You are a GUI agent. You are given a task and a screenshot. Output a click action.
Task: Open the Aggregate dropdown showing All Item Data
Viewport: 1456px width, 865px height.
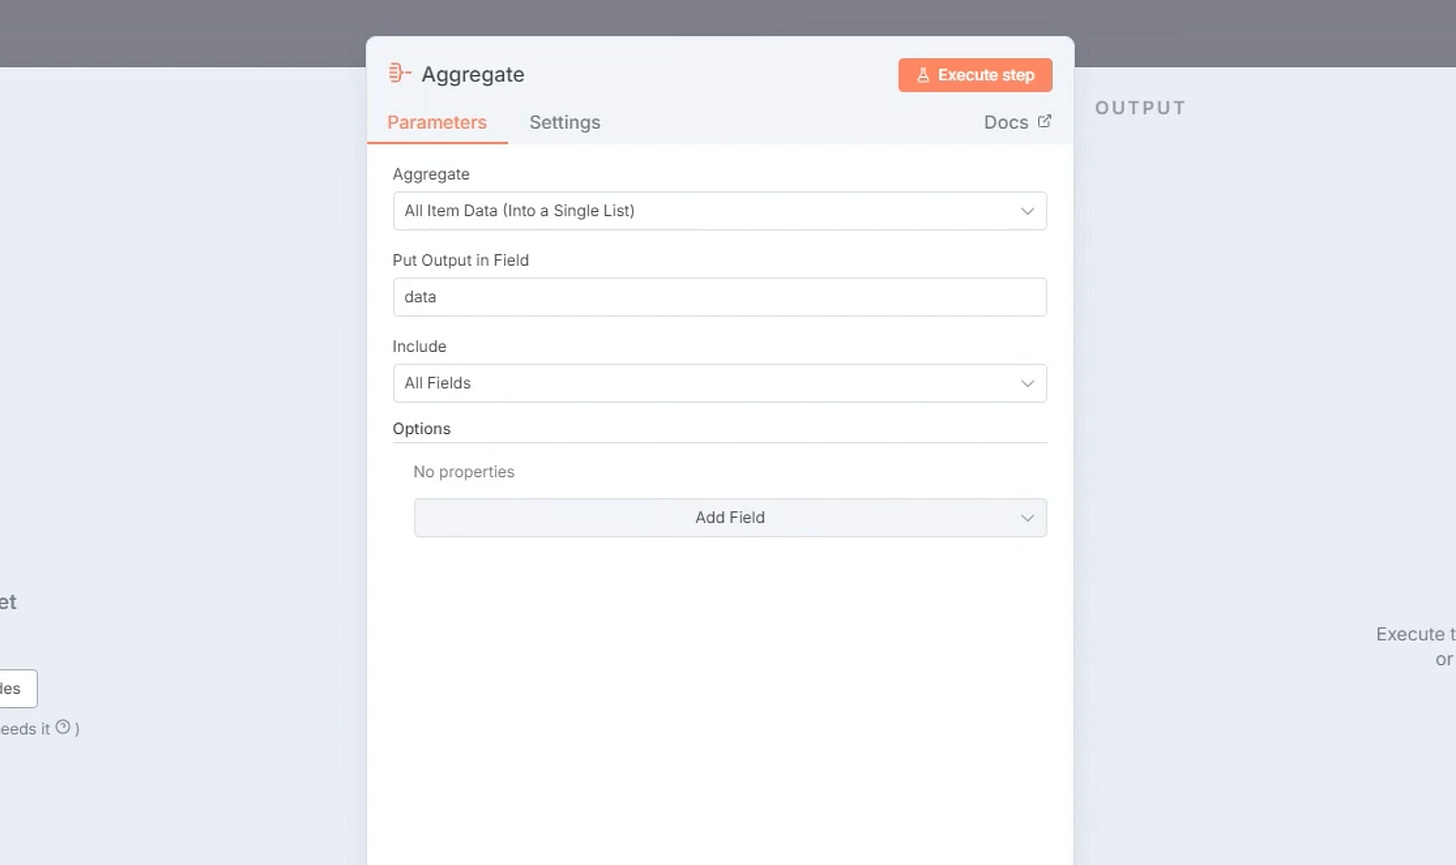click(719, 211)
